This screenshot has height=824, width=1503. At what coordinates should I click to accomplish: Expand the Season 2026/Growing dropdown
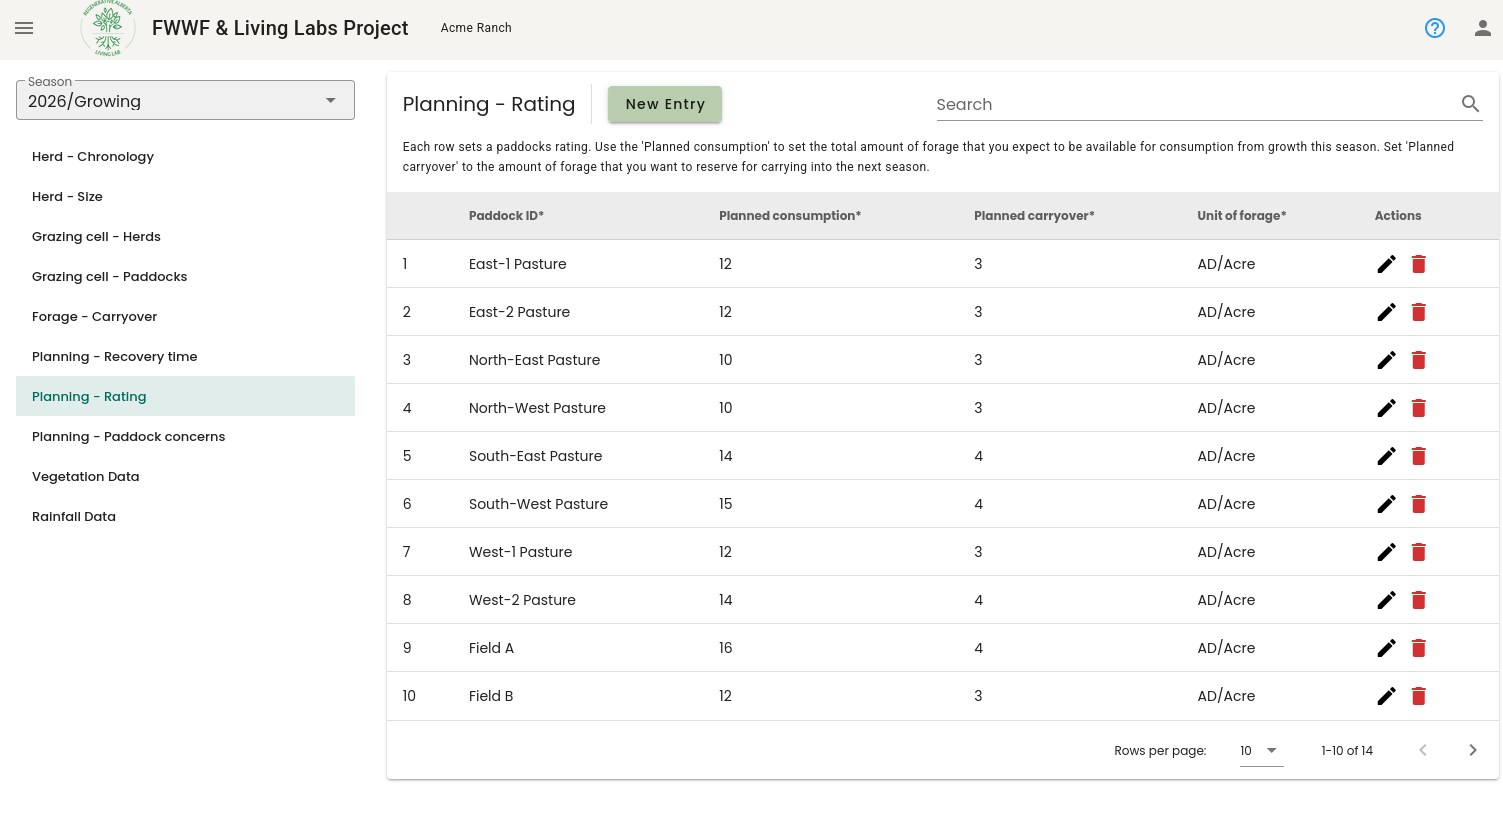[185, 101]
